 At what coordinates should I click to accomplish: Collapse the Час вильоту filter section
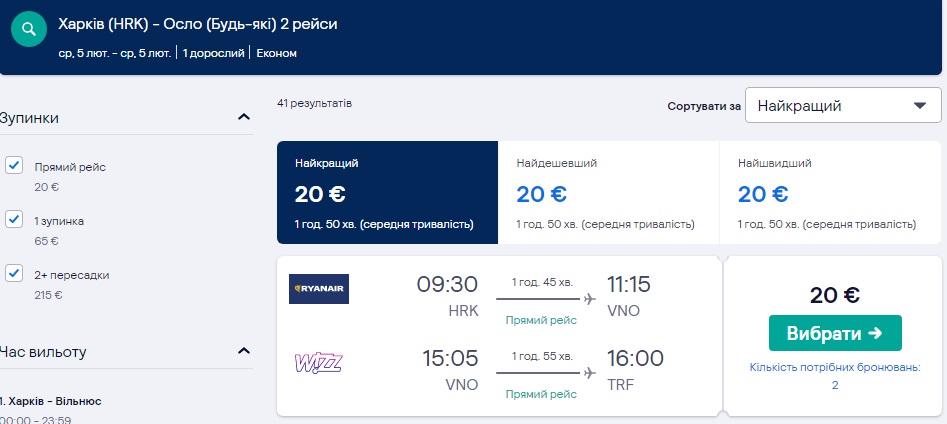(244, 351)
